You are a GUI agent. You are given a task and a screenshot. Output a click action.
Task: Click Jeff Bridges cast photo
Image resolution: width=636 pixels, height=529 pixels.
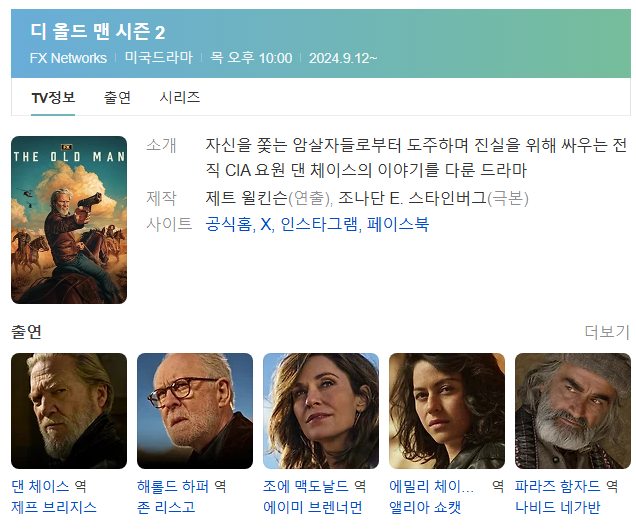(69, 411)
